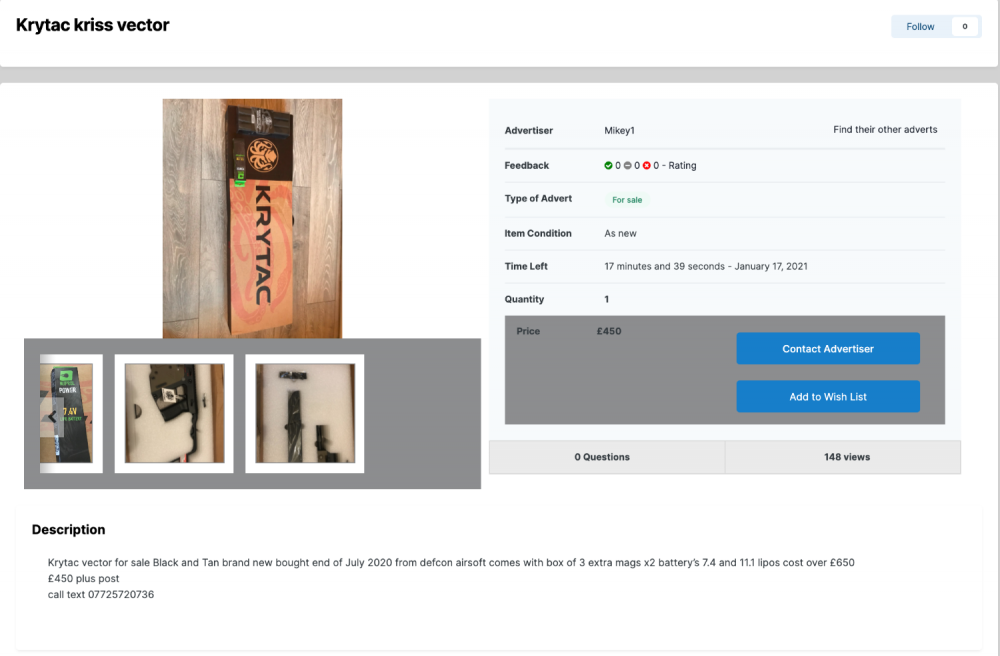This screenshot has height=656, width=1000.
Task: Follow this Krytac kriss vector advert
Action: point(920,26)
